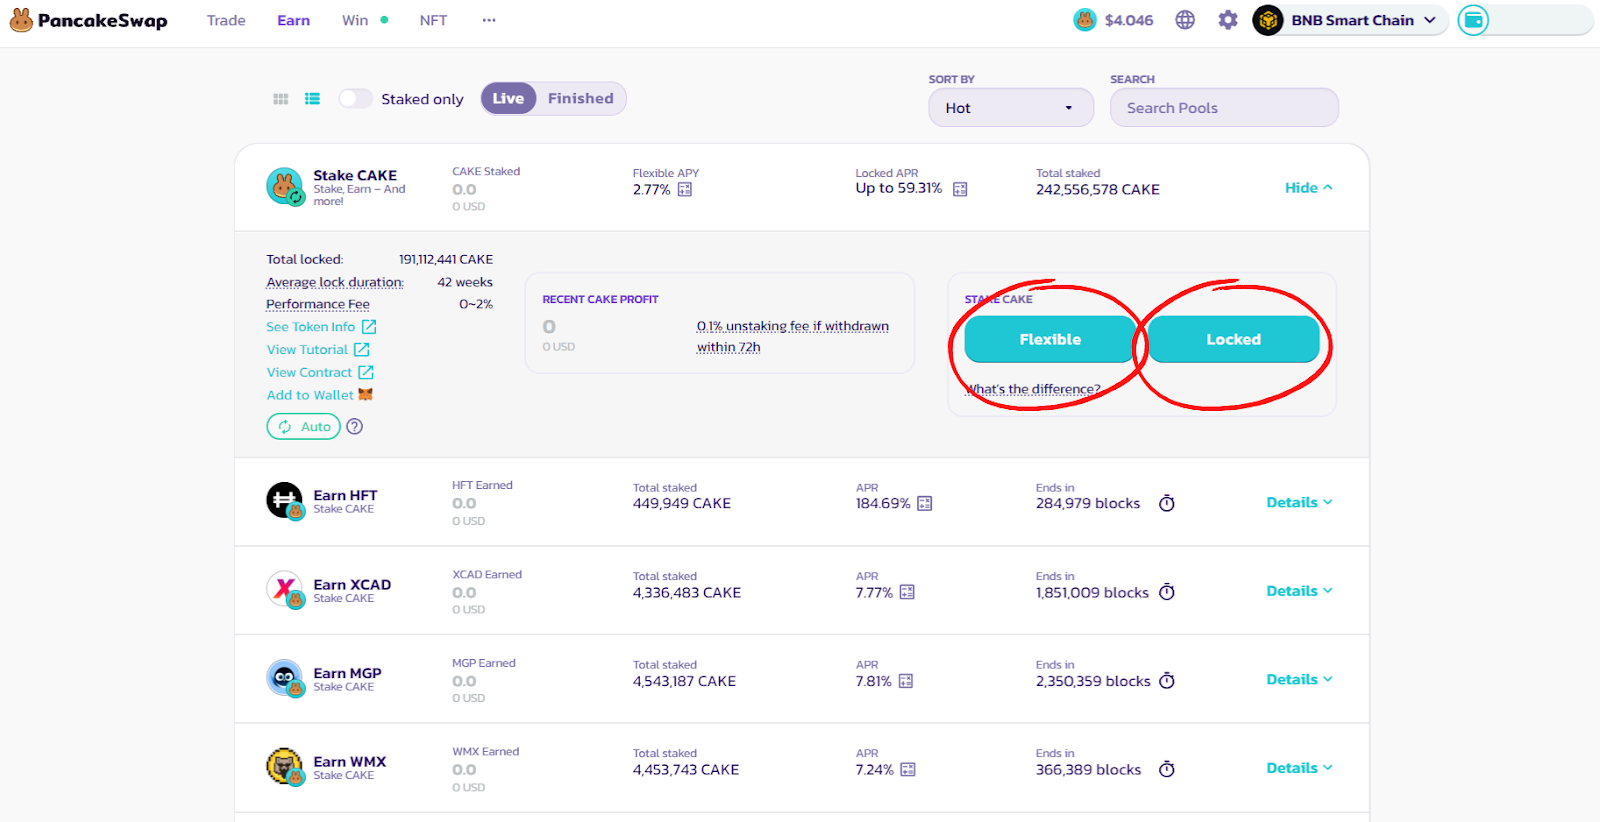Viewport: 1600px width, 822px height.
Task: Select the Finished pools toggle
Action: 580,98
